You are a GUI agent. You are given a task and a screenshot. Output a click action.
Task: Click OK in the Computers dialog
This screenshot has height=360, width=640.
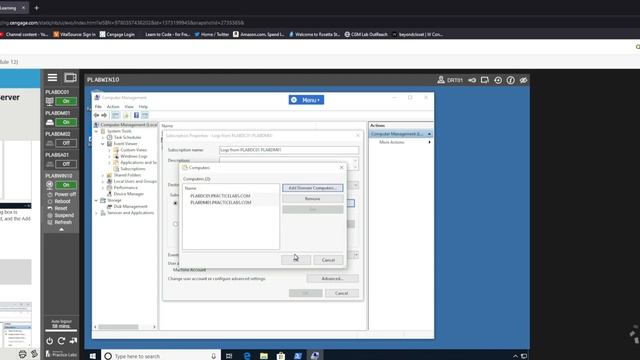point(296,260)
